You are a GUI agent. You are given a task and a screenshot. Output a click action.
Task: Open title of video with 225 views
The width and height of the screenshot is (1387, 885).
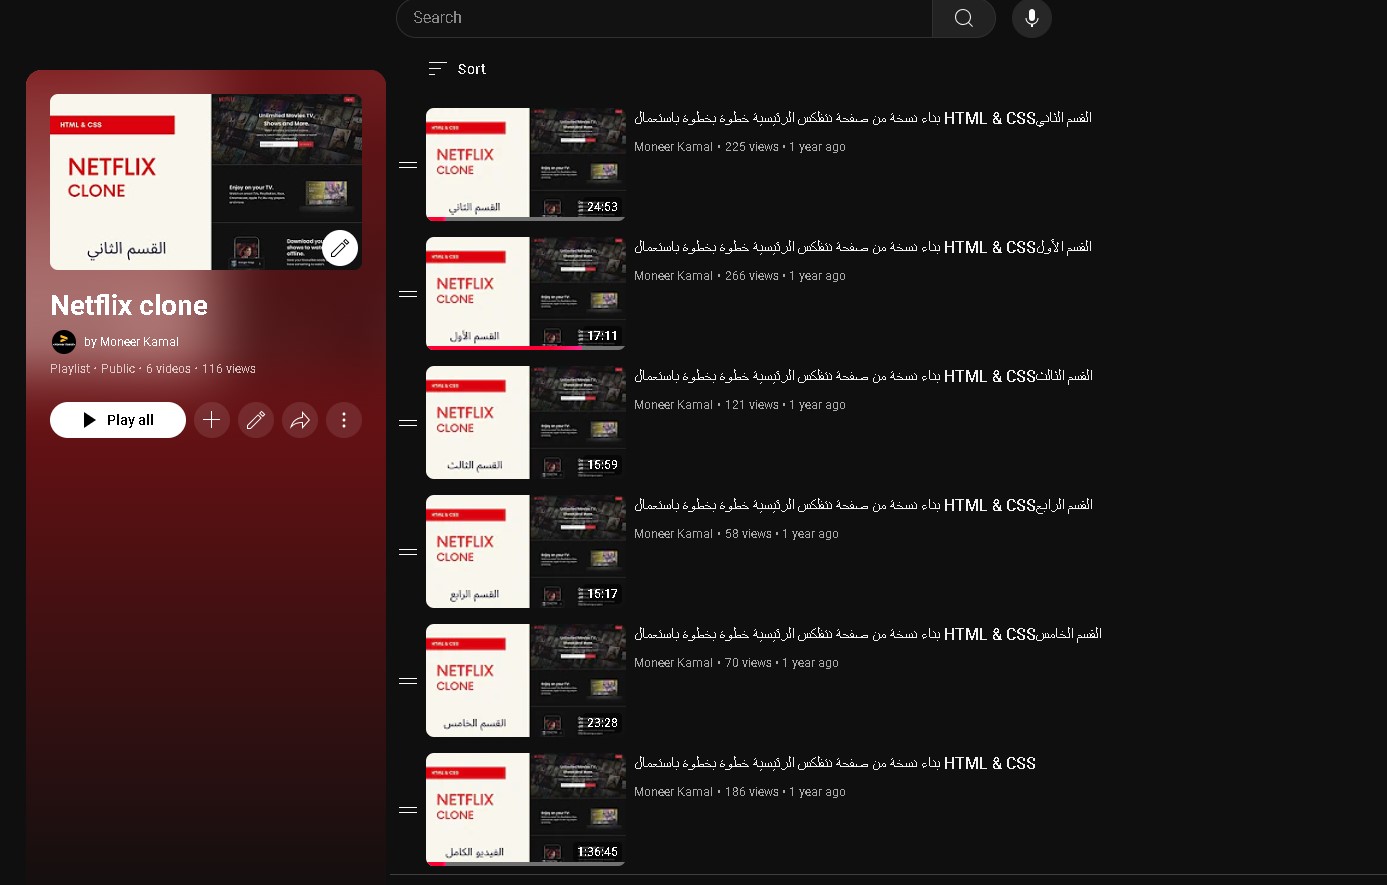863,118
